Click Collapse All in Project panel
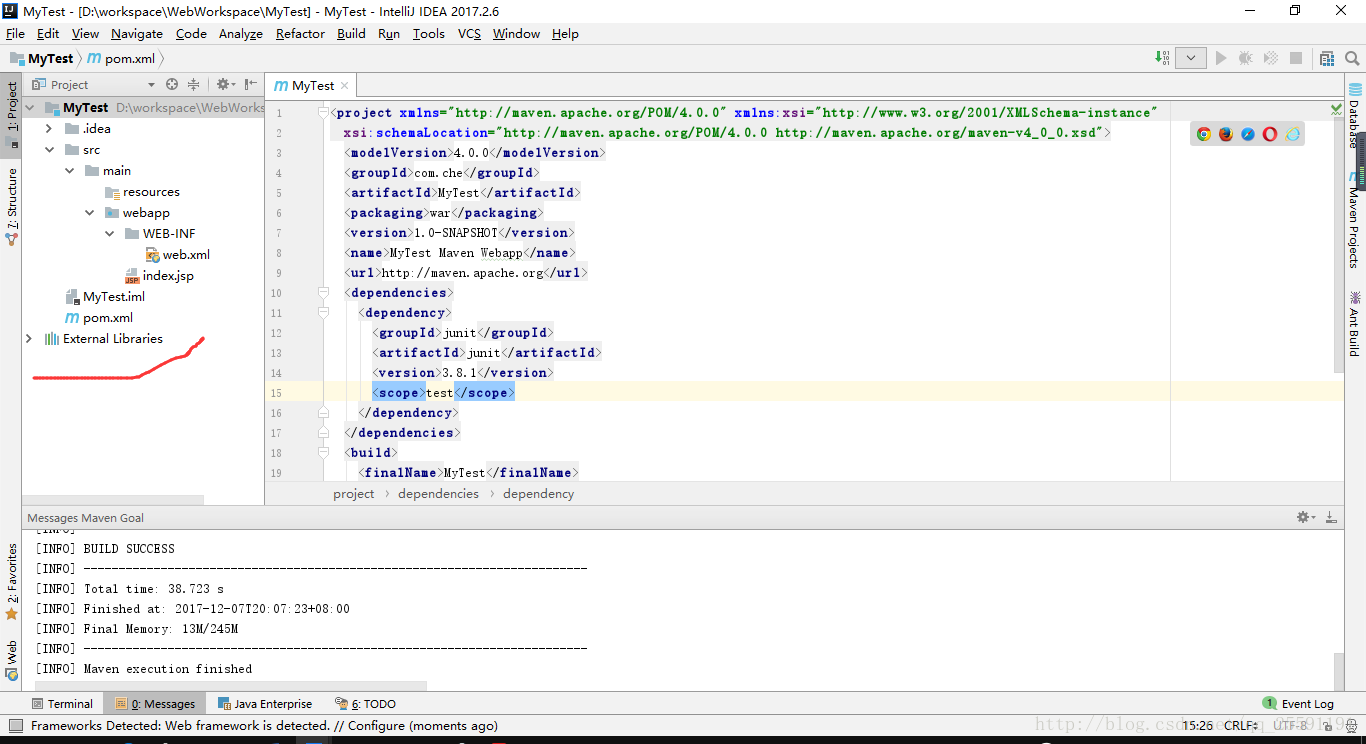 (x=194, y=84)
